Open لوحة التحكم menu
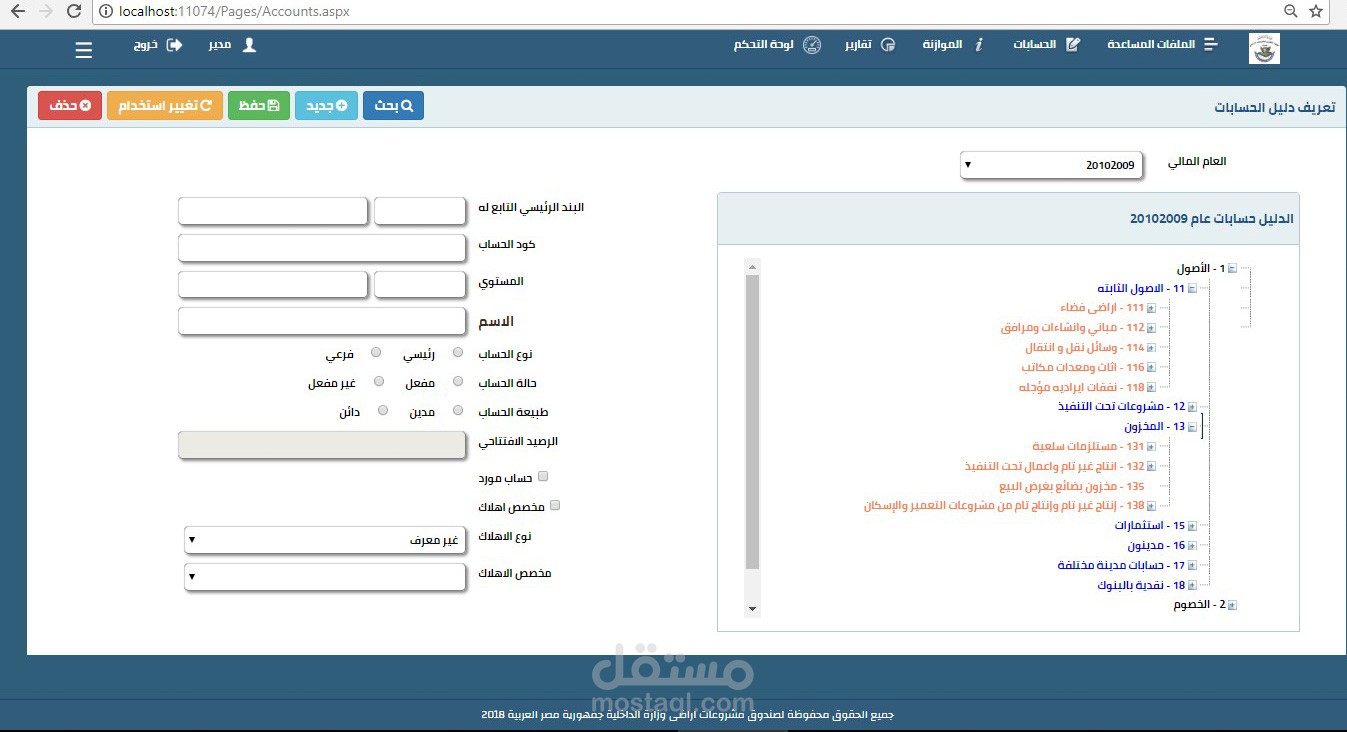 pos(777,45)
